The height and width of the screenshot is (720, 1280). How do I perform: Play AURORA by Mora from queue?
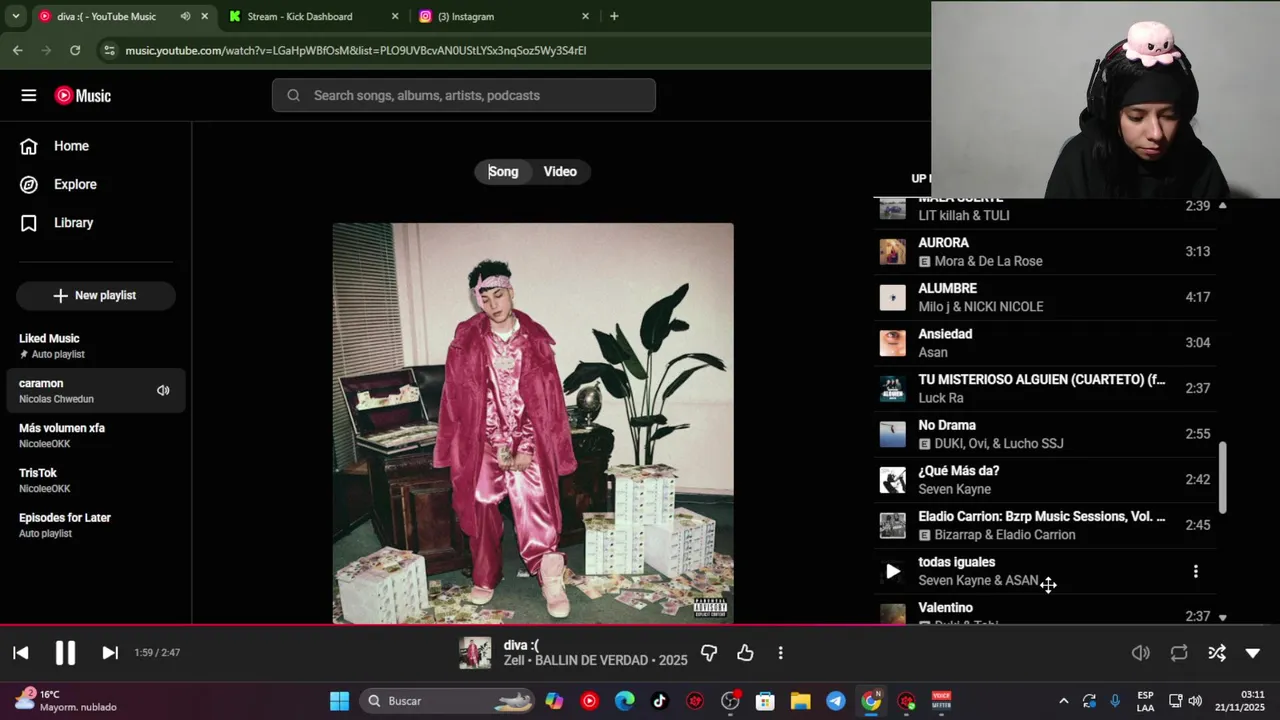1046,252
